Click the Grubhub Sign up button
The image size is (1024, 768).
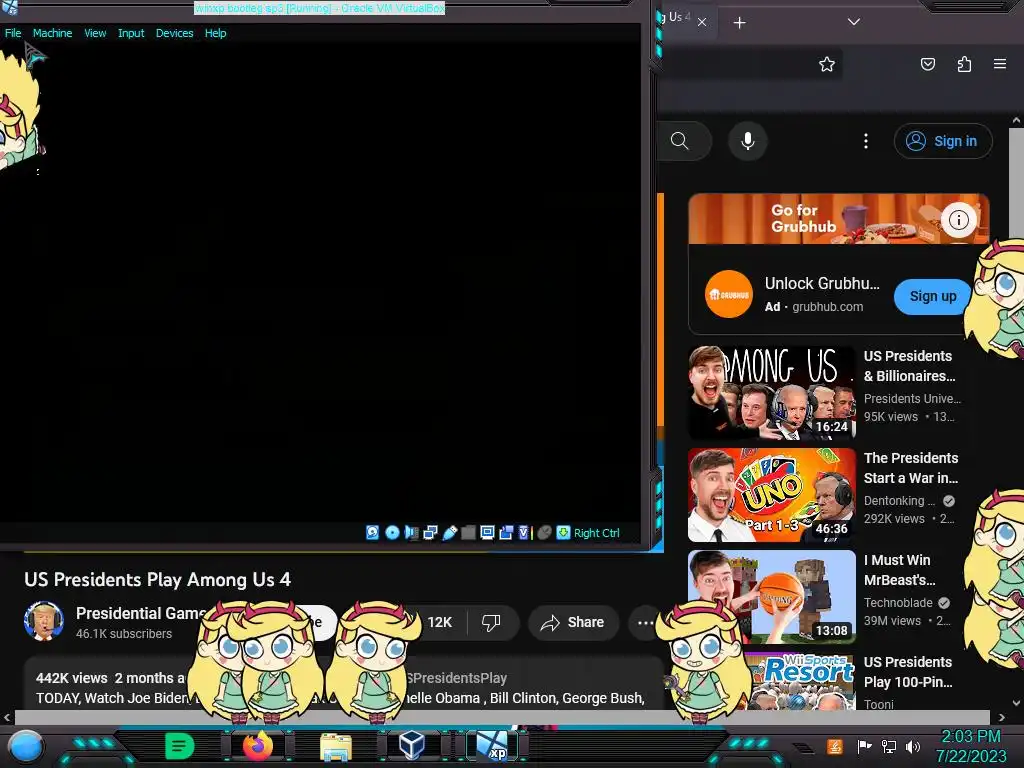click(x=933, y=296)
